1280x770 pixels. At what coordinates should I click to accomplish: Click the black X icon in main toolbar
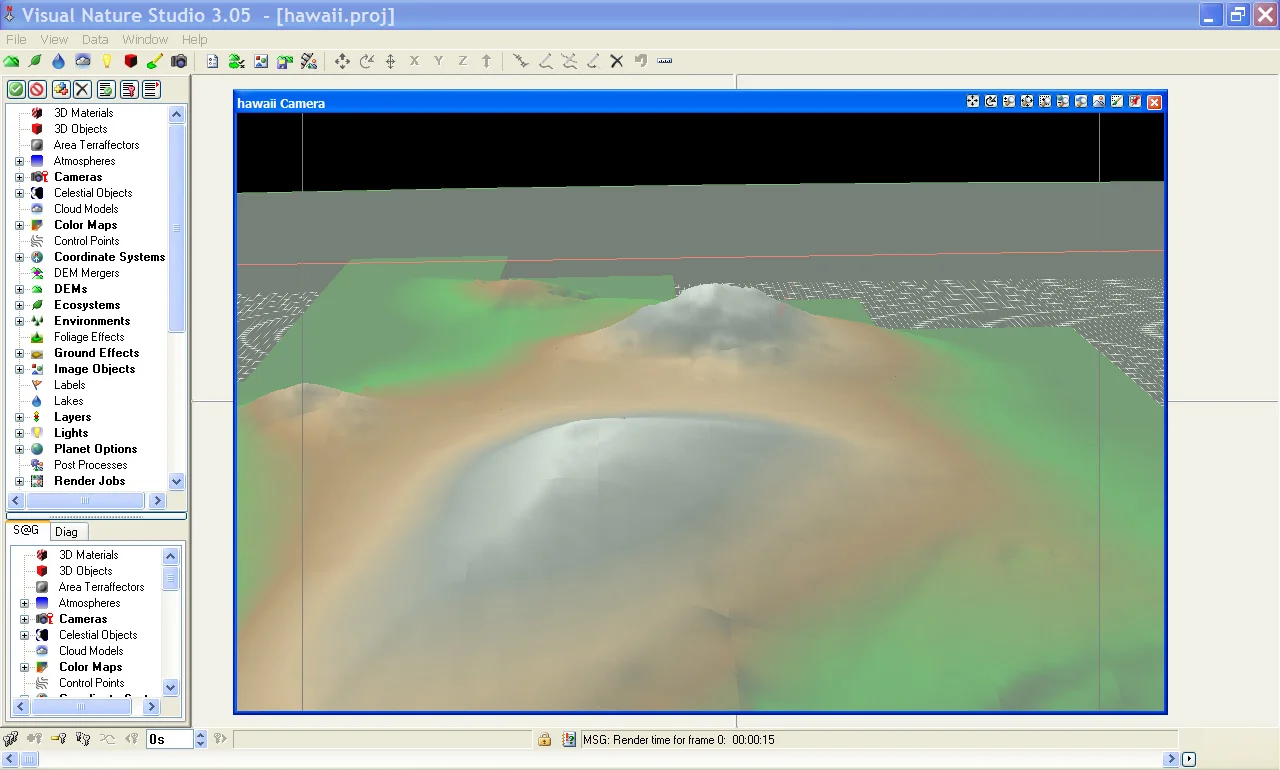617,62
